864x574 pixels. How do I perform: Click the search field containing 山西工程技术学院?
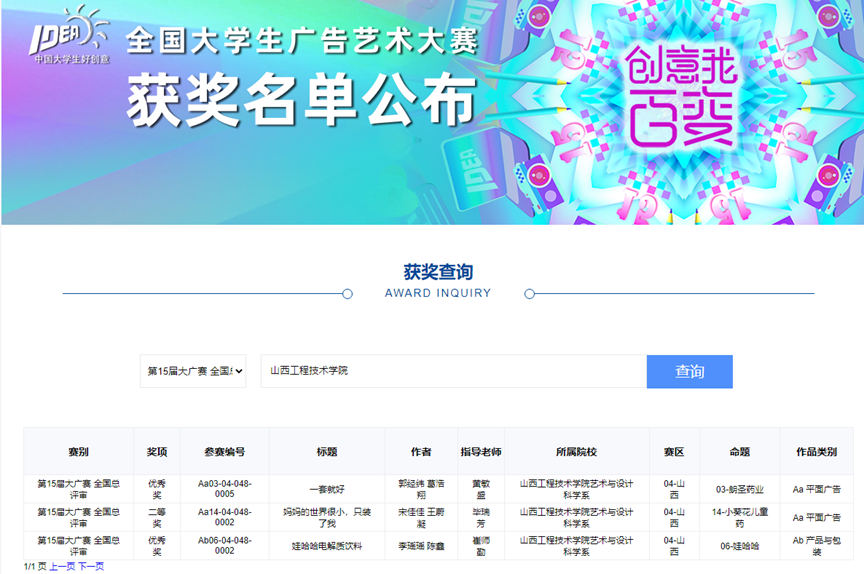453,371
